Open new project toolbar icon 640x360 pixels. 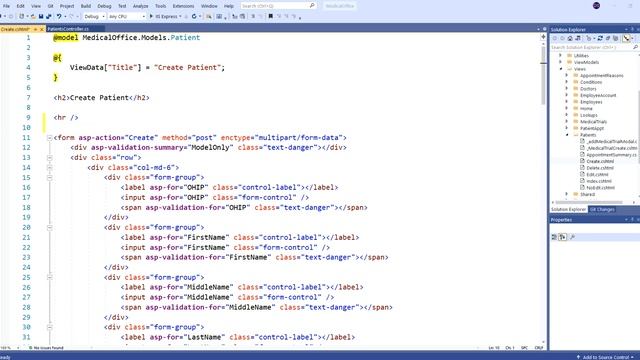coord(22,16)
